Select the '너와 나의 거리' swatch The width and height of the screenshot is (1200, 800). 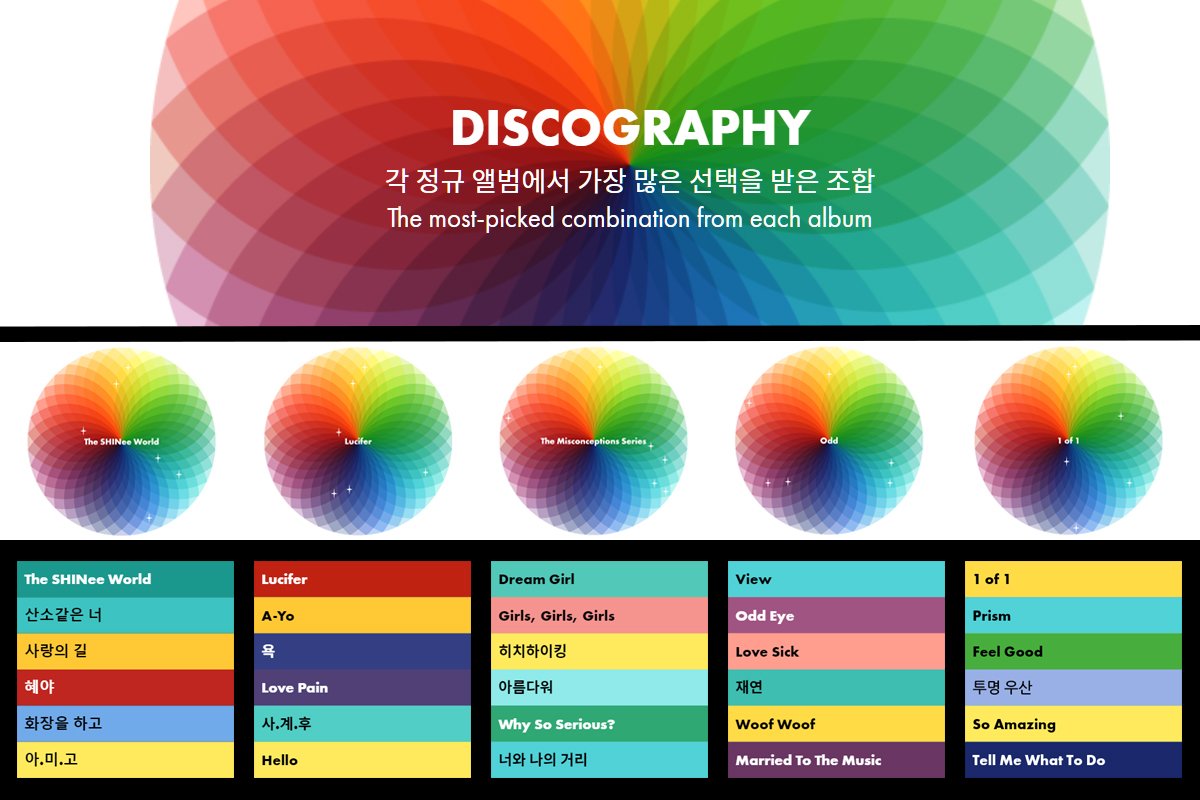(599, 759)
